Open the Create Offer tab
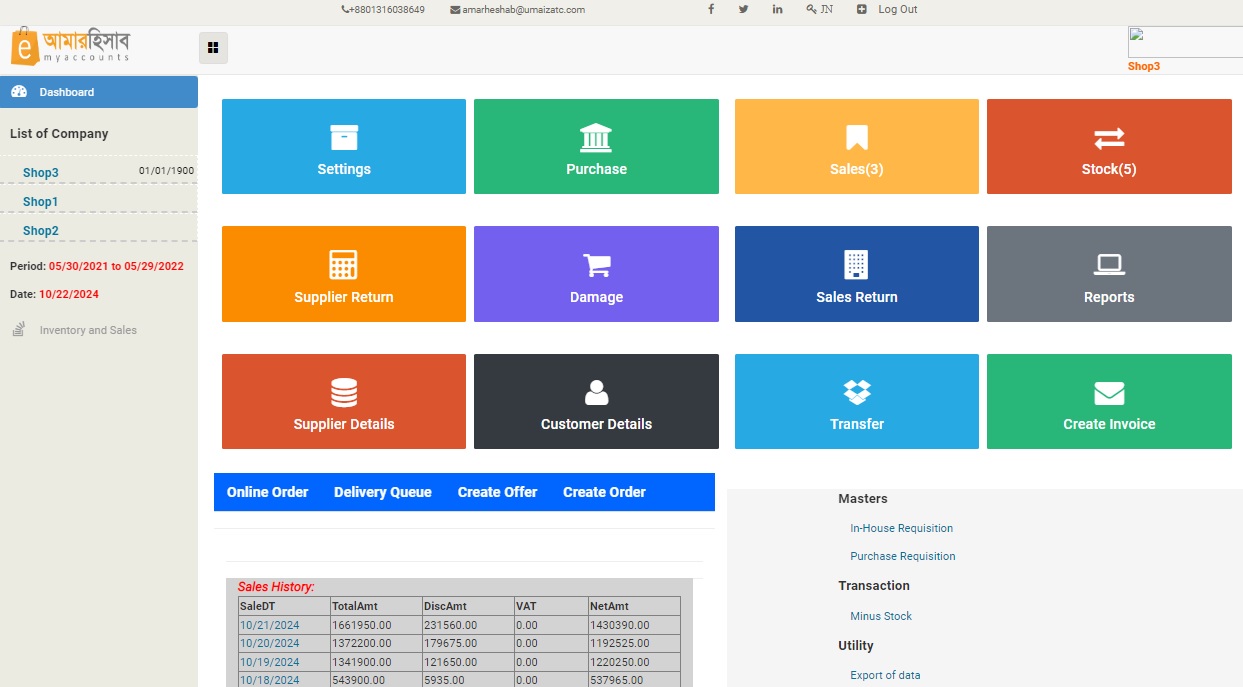The image size is (1243, 687). coord(497,492)
